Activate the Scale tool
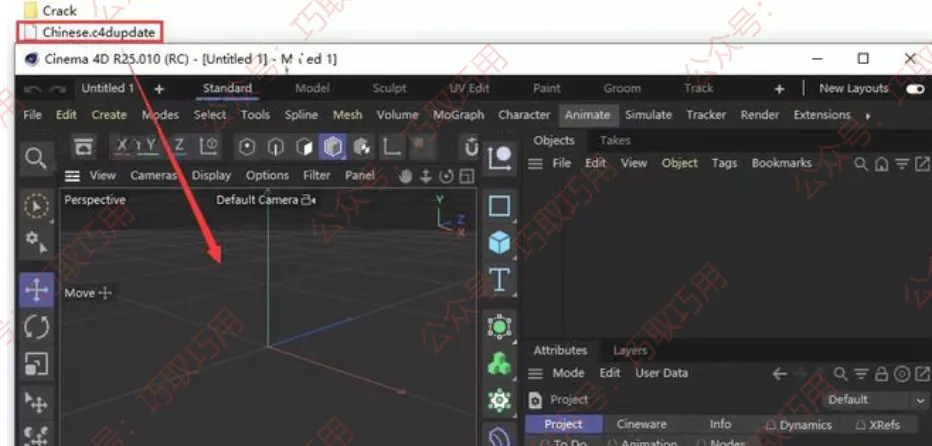This screenshot has width=932, height=446. [x=36, y=363]
